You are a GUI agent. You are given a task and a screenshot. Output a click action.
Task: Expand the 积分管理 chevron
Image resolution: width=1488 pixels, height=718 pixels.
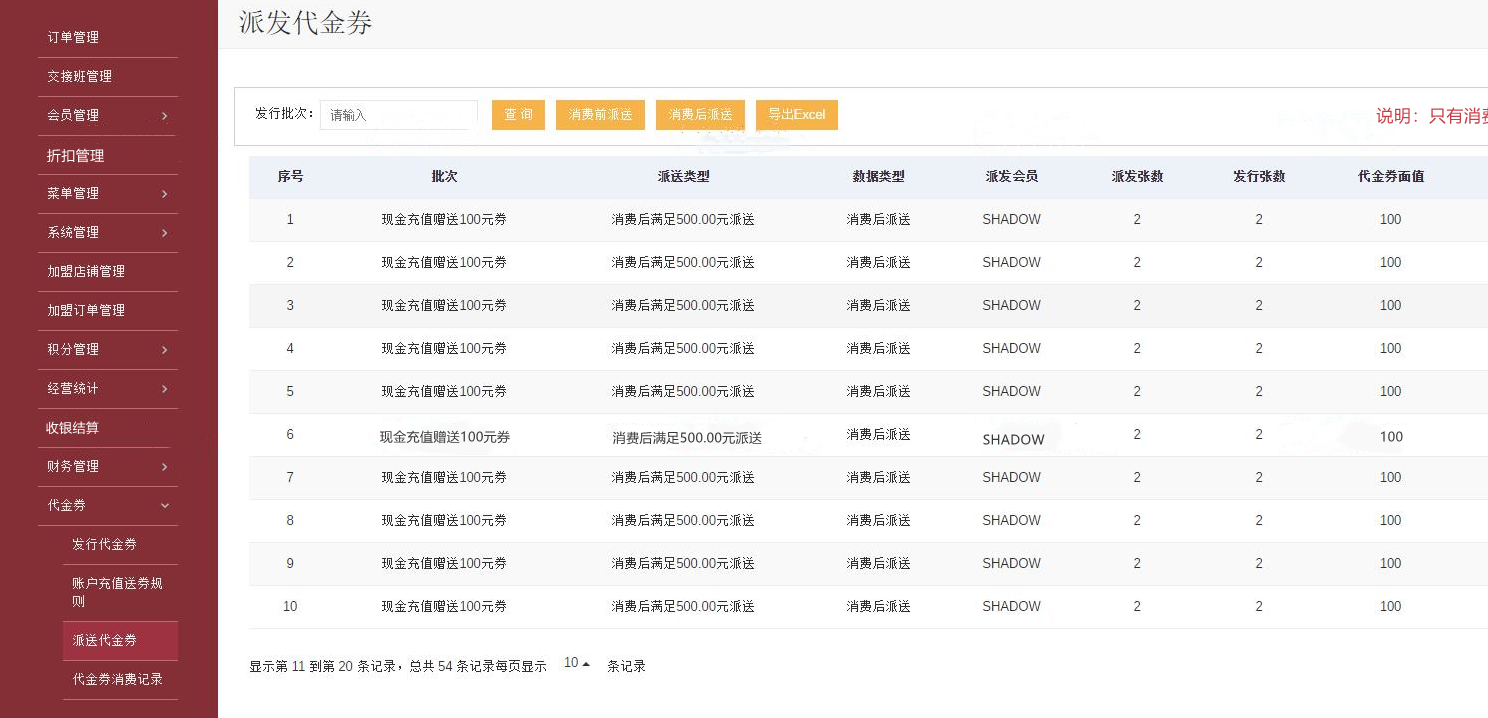(x=164, y=350)
